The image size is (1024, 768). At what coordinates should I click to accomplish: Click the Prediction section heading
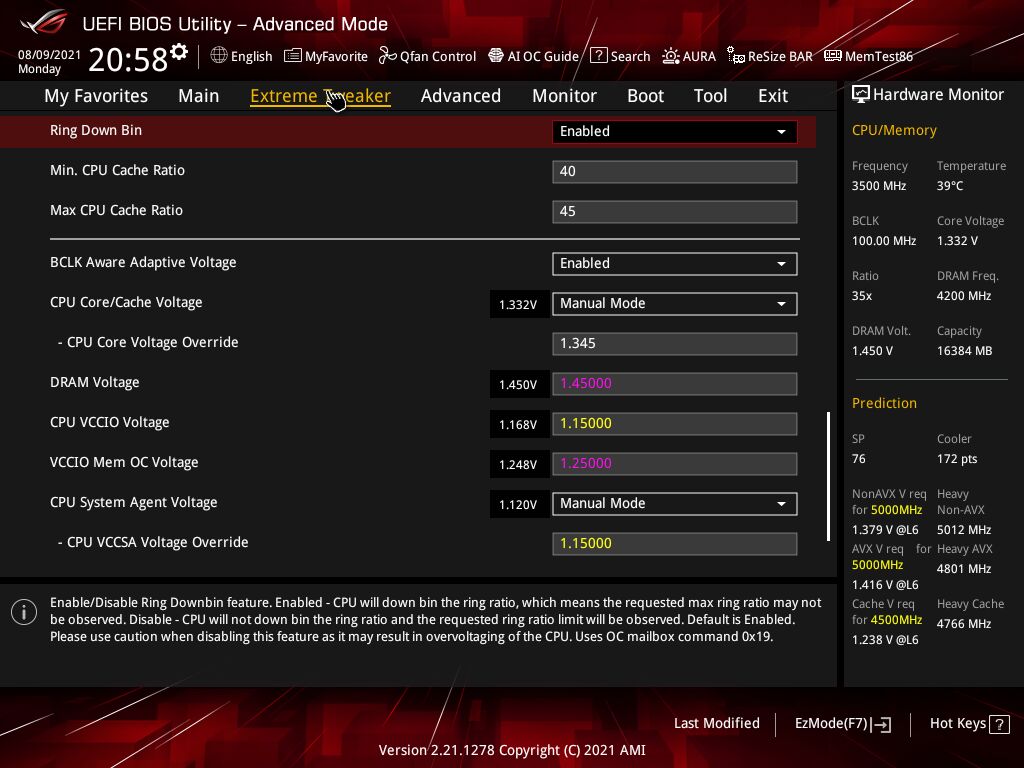pos(884,403)
